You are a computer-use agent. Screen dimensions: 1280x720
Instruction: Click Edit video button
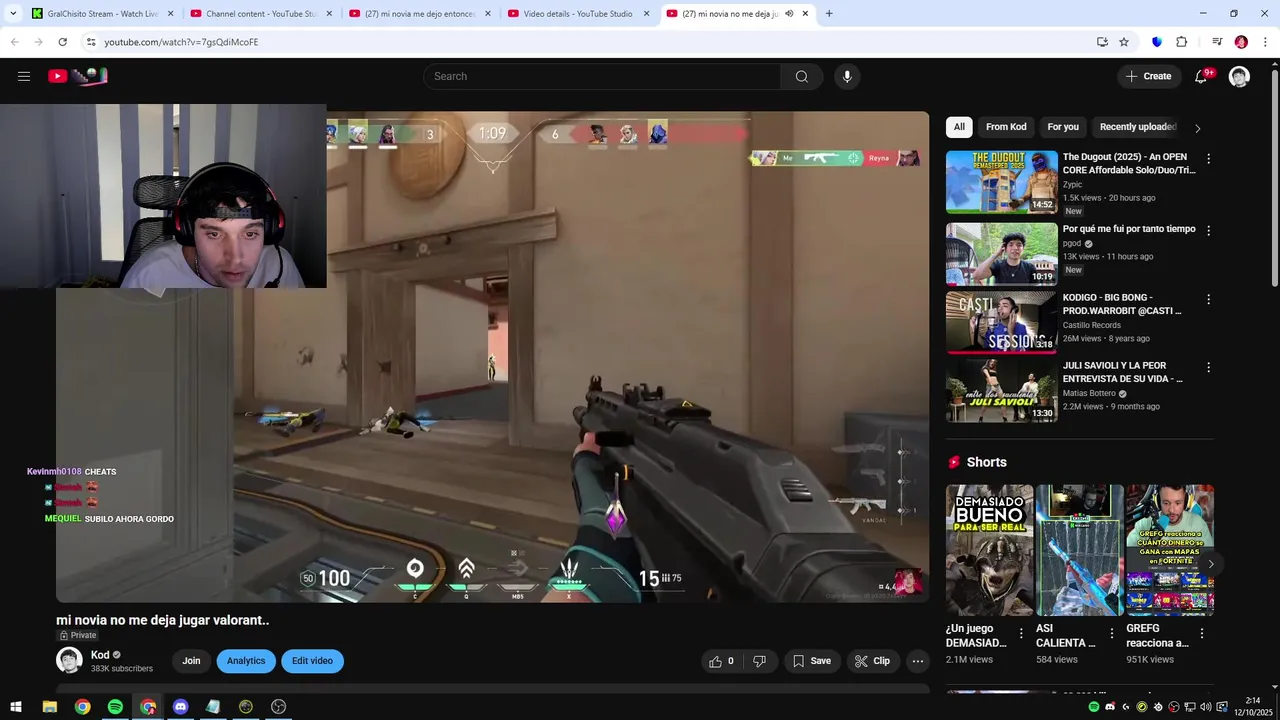pos(312,661)
